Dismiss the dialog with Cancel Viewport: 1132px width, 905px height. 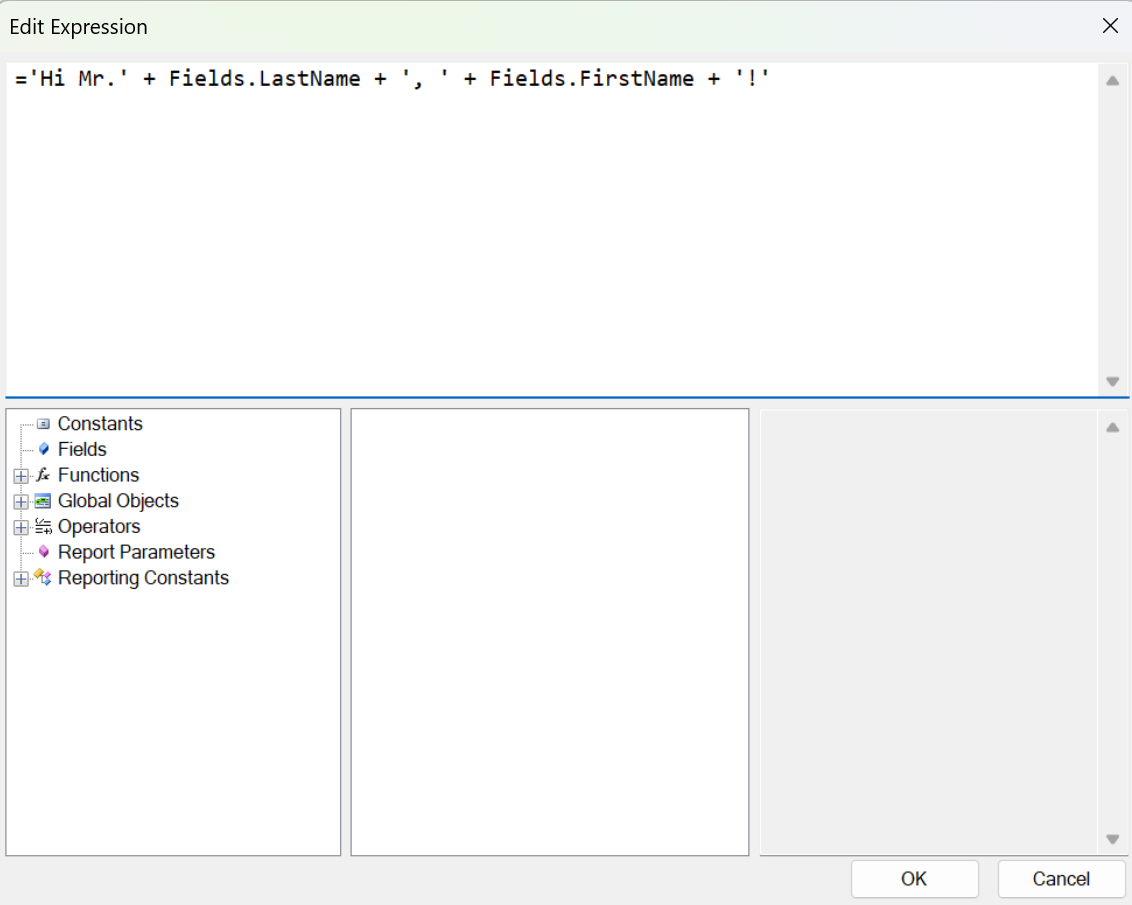pos(1061,879)
